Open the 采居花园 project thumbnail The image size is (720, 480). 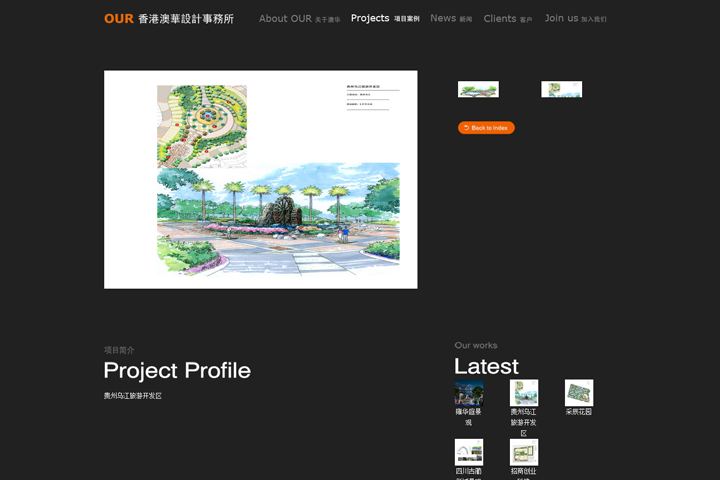click(x=579, y=392)
